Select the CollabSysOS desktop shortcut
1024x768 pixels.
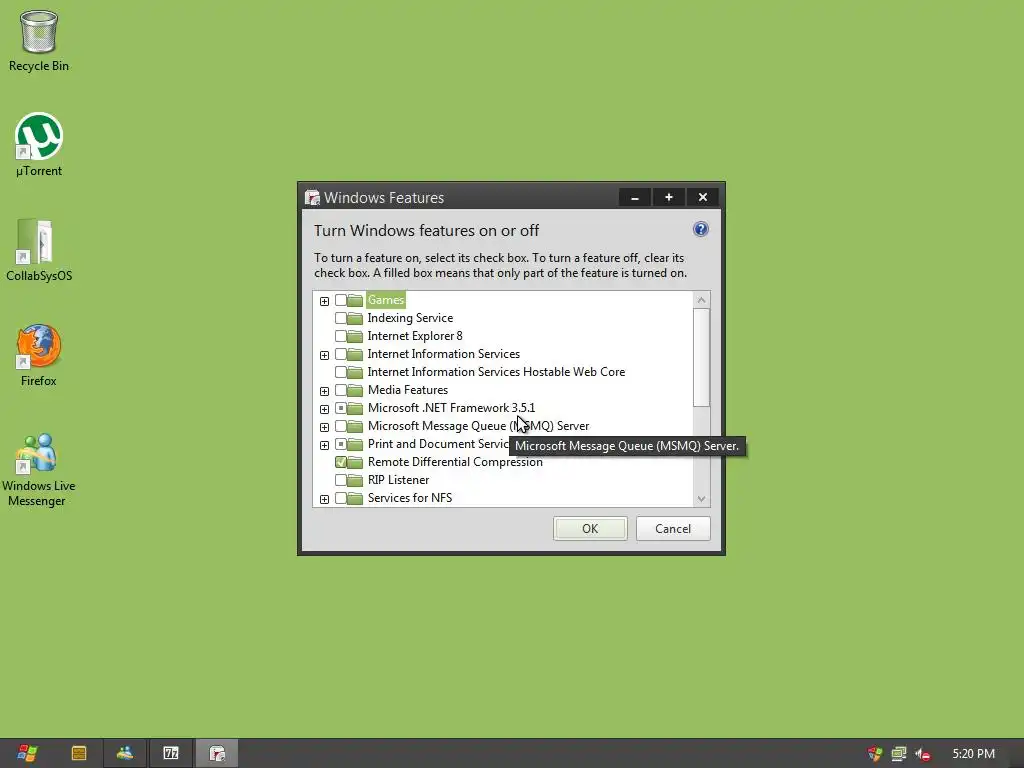(39, 250)
